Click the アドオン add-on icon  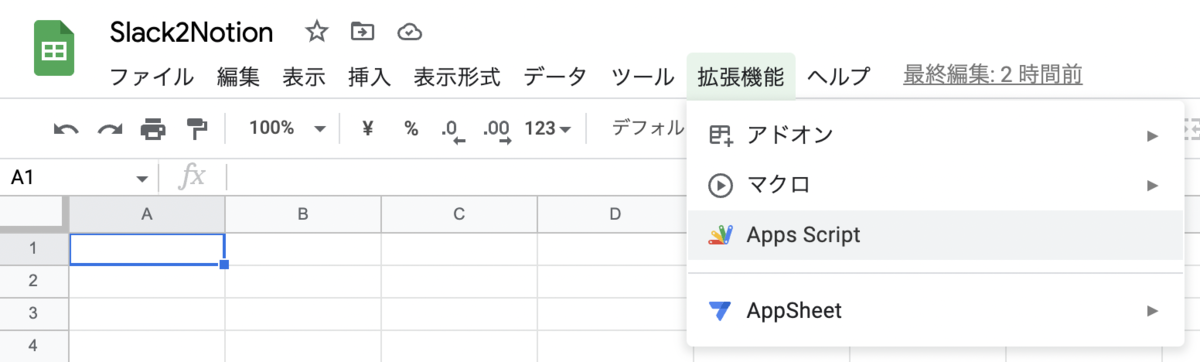720,135
